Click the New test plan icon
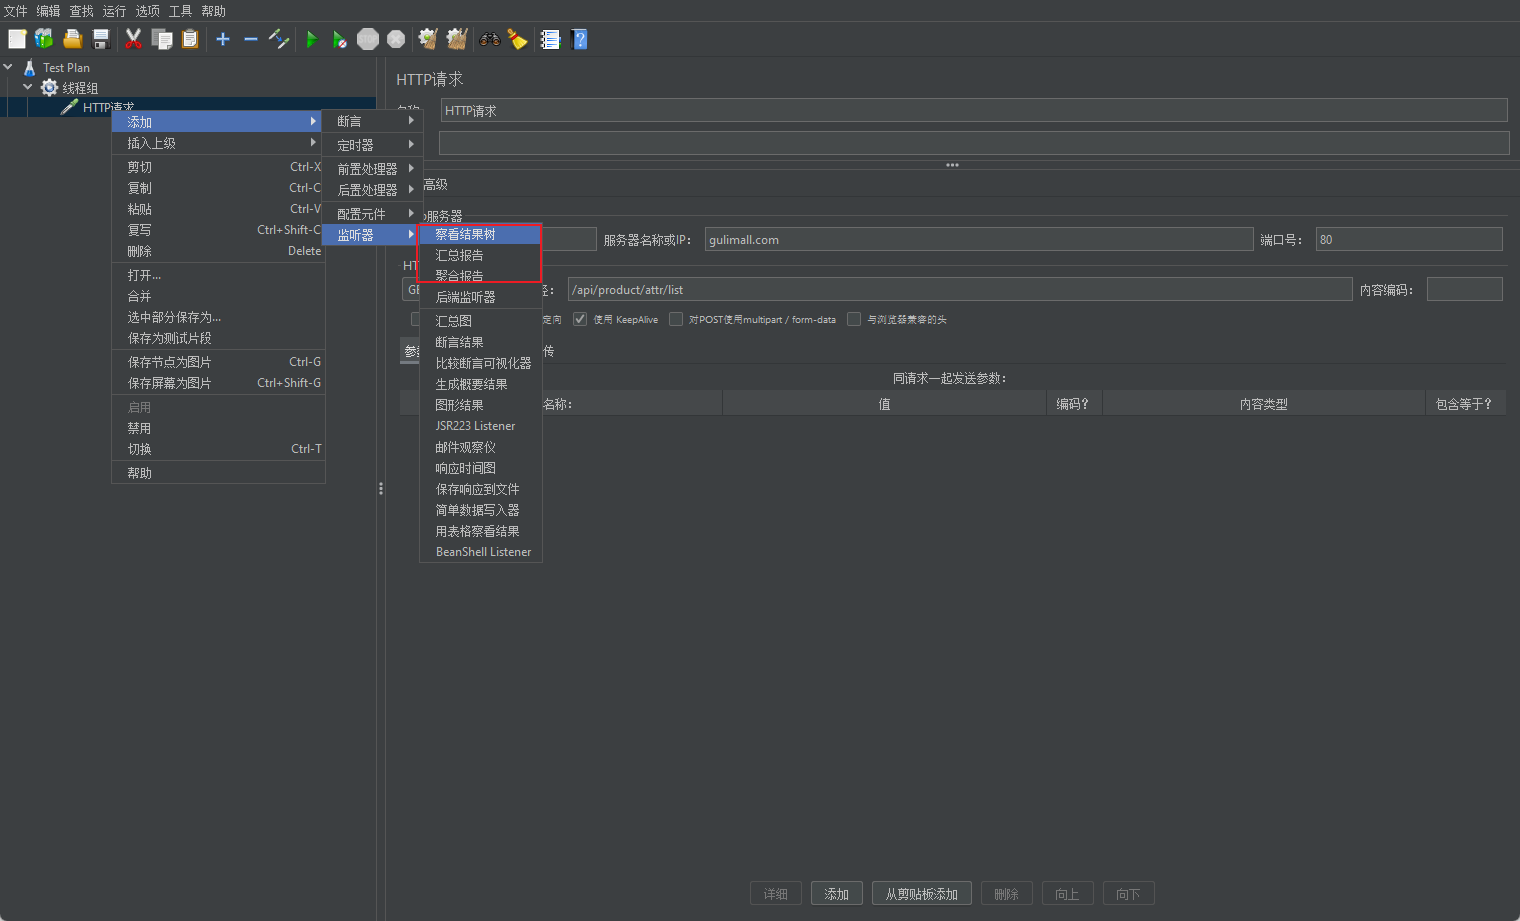This screenshot has height=921, width=1520. (17, 39)
